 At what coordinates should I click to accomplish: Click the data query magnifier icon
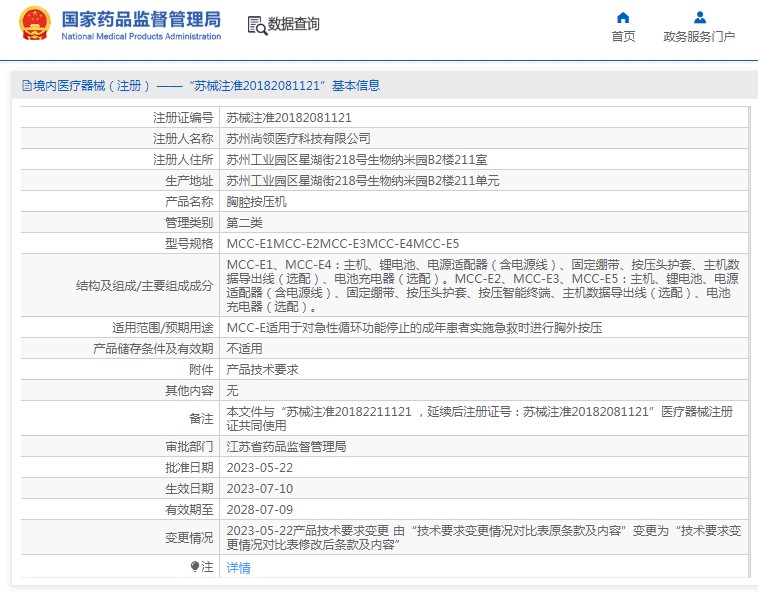(x=256, y=26)
